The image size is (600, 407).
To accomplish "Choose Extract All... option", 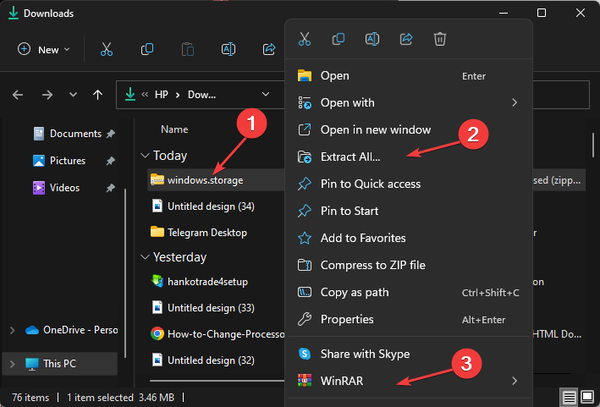I will (x=409, y=157).
